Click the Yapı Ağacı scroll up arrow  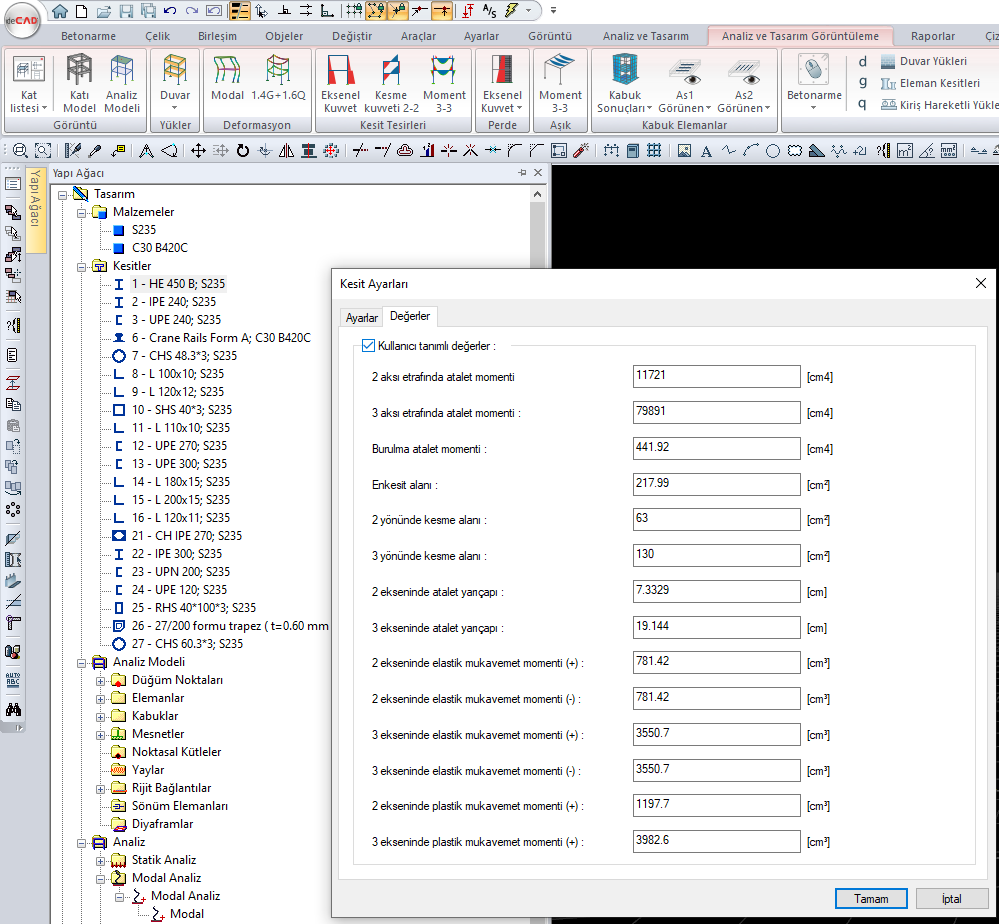(537, 194)
